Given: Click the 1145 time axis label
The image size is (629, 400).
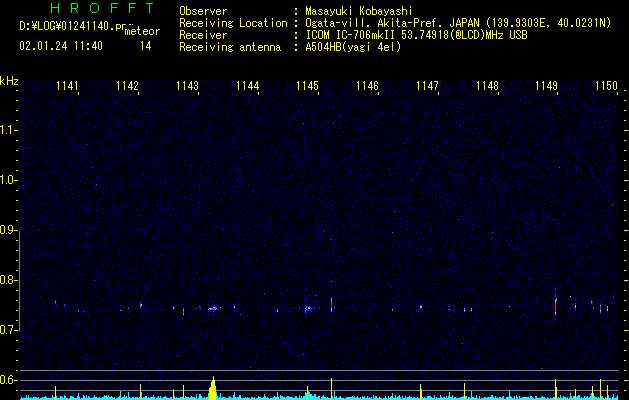Looking at the screenshot, I should [x=307, y=86].
